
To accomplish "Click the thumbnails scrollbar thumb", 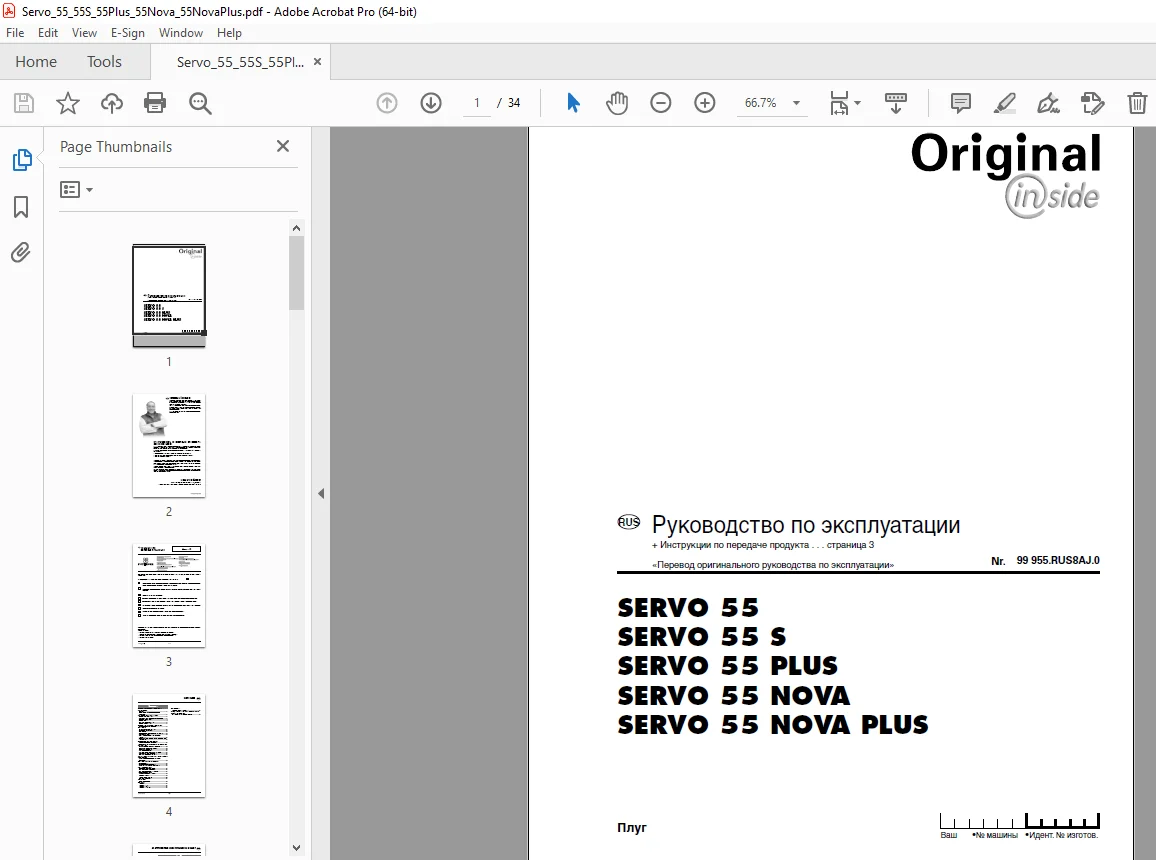I will 296,273.
